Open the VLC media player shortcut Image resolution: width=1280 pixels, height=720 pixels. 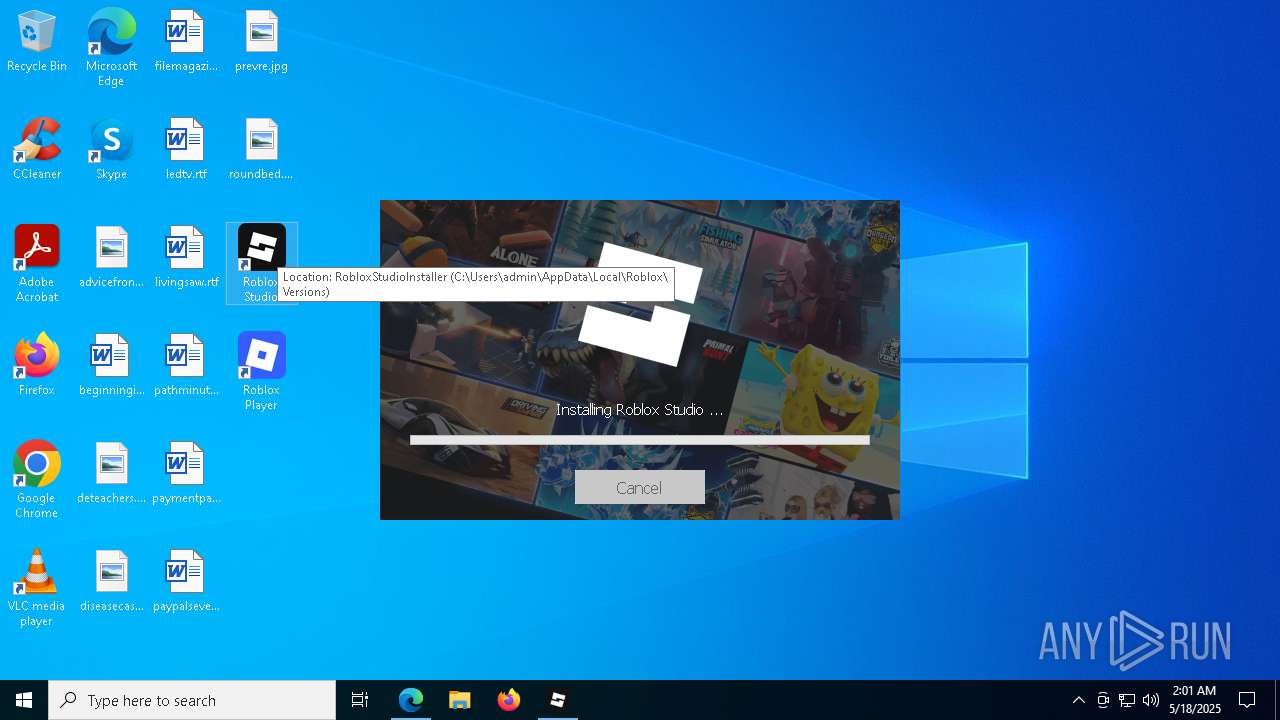coord(37,588)
